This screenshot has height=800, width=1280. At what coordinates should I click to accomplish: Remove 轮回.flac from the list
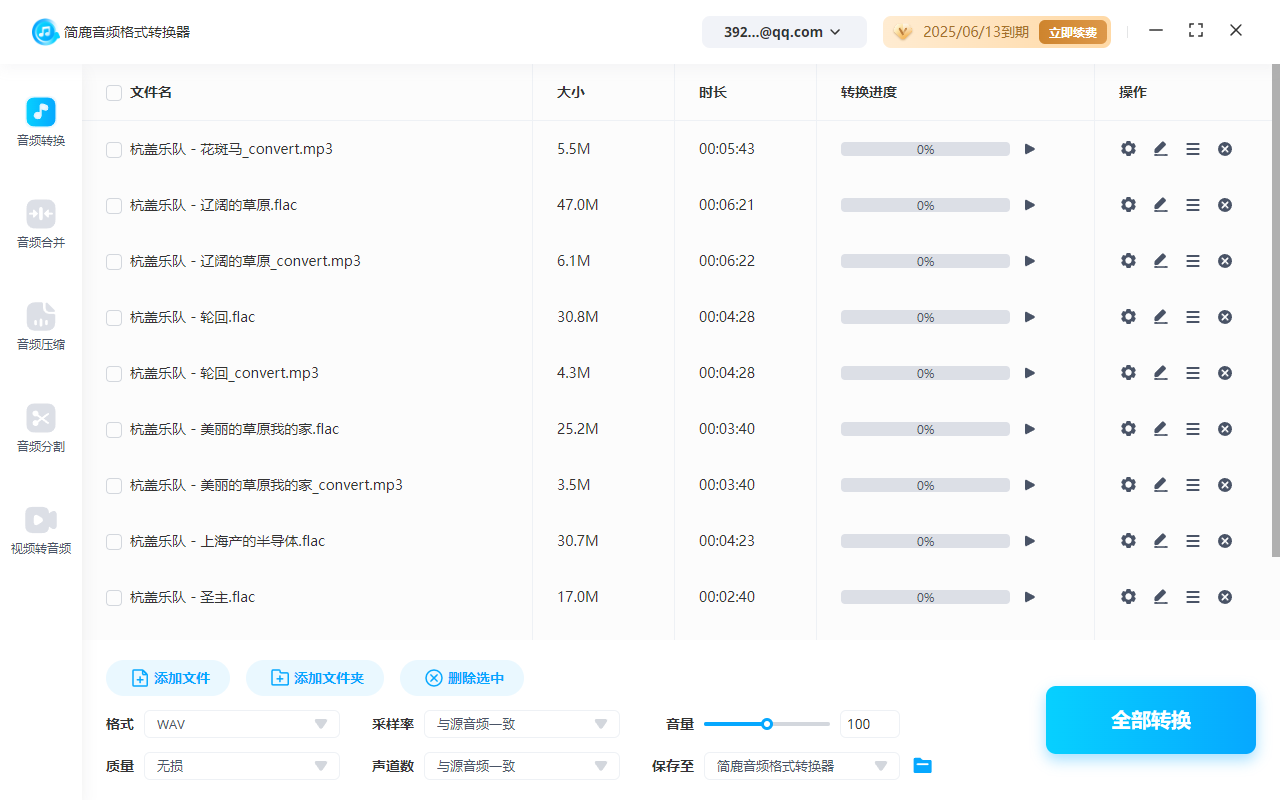click(1224, 316)
